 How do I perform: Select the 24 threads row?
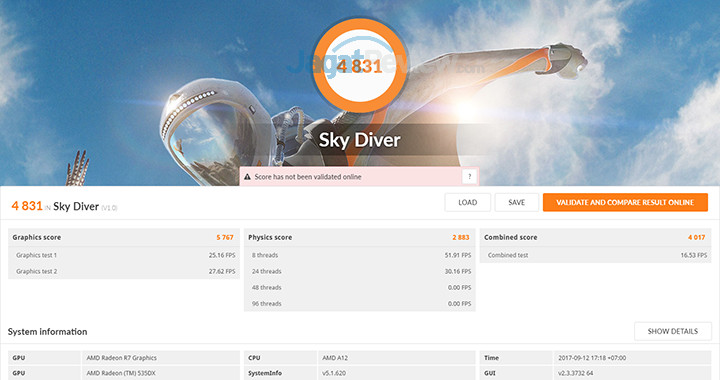click(x=360, y=271)
